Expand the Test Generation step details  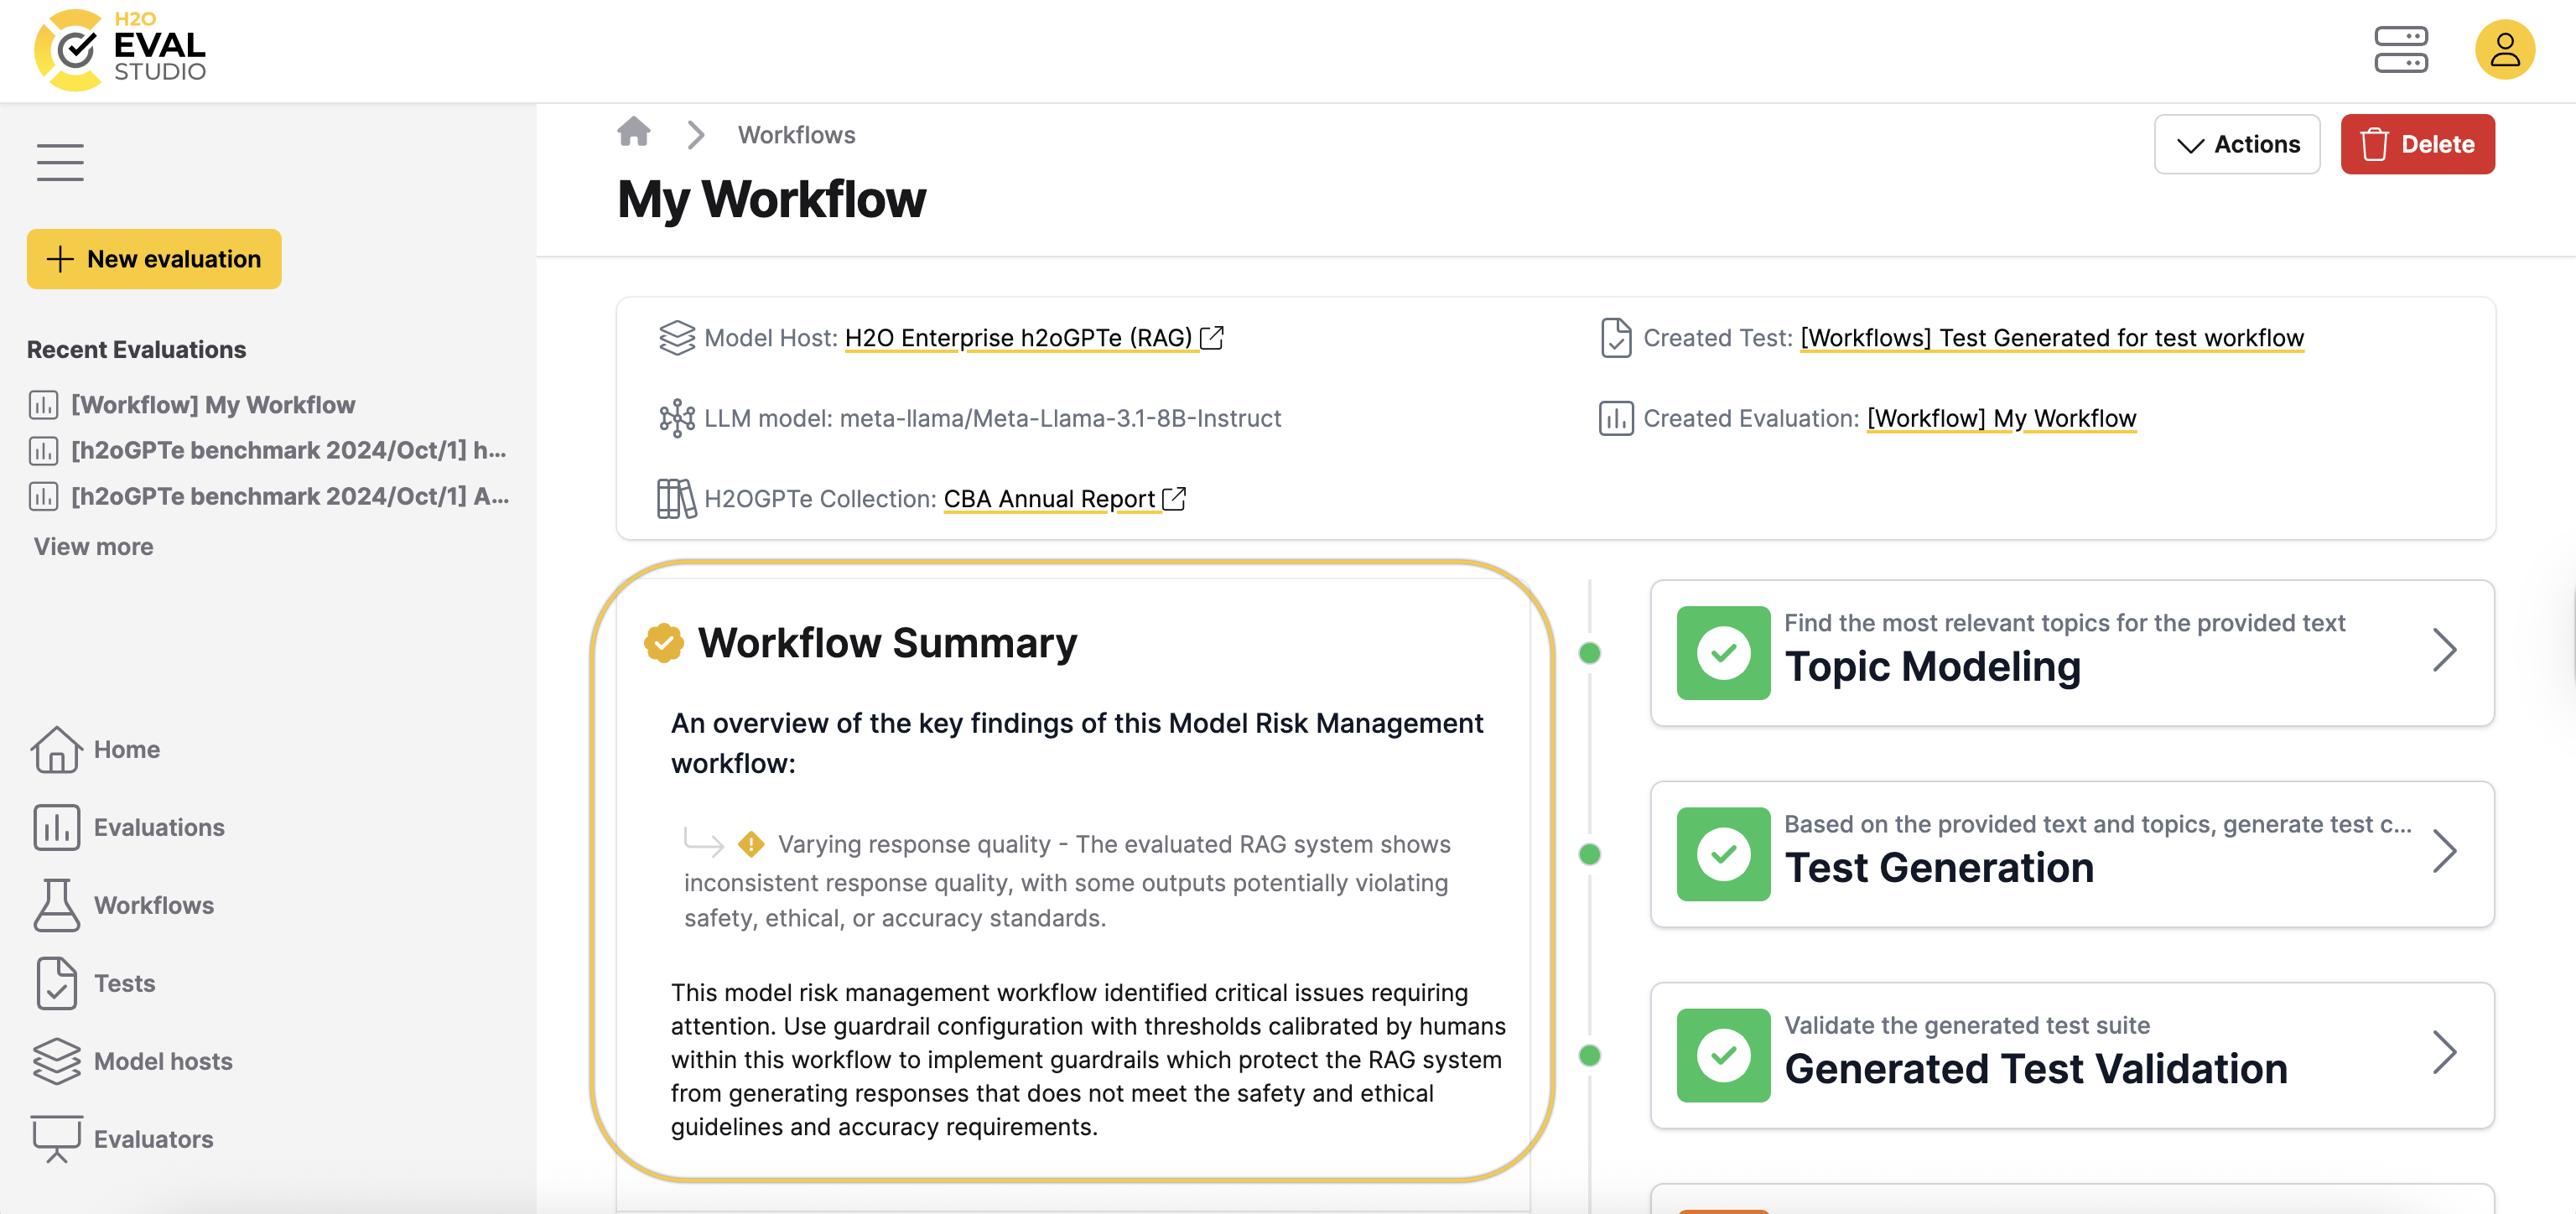(2446, 852)
